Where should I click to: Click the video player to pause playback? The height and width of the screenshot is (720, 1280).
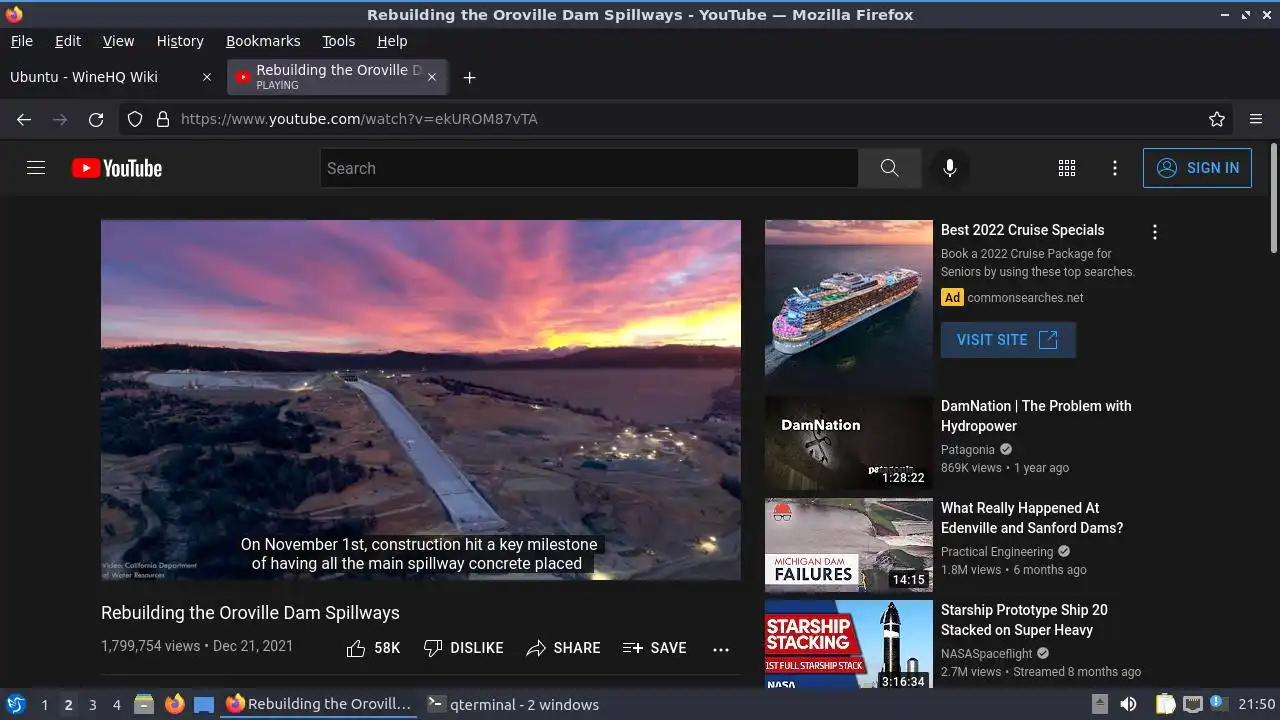[421, 400]
